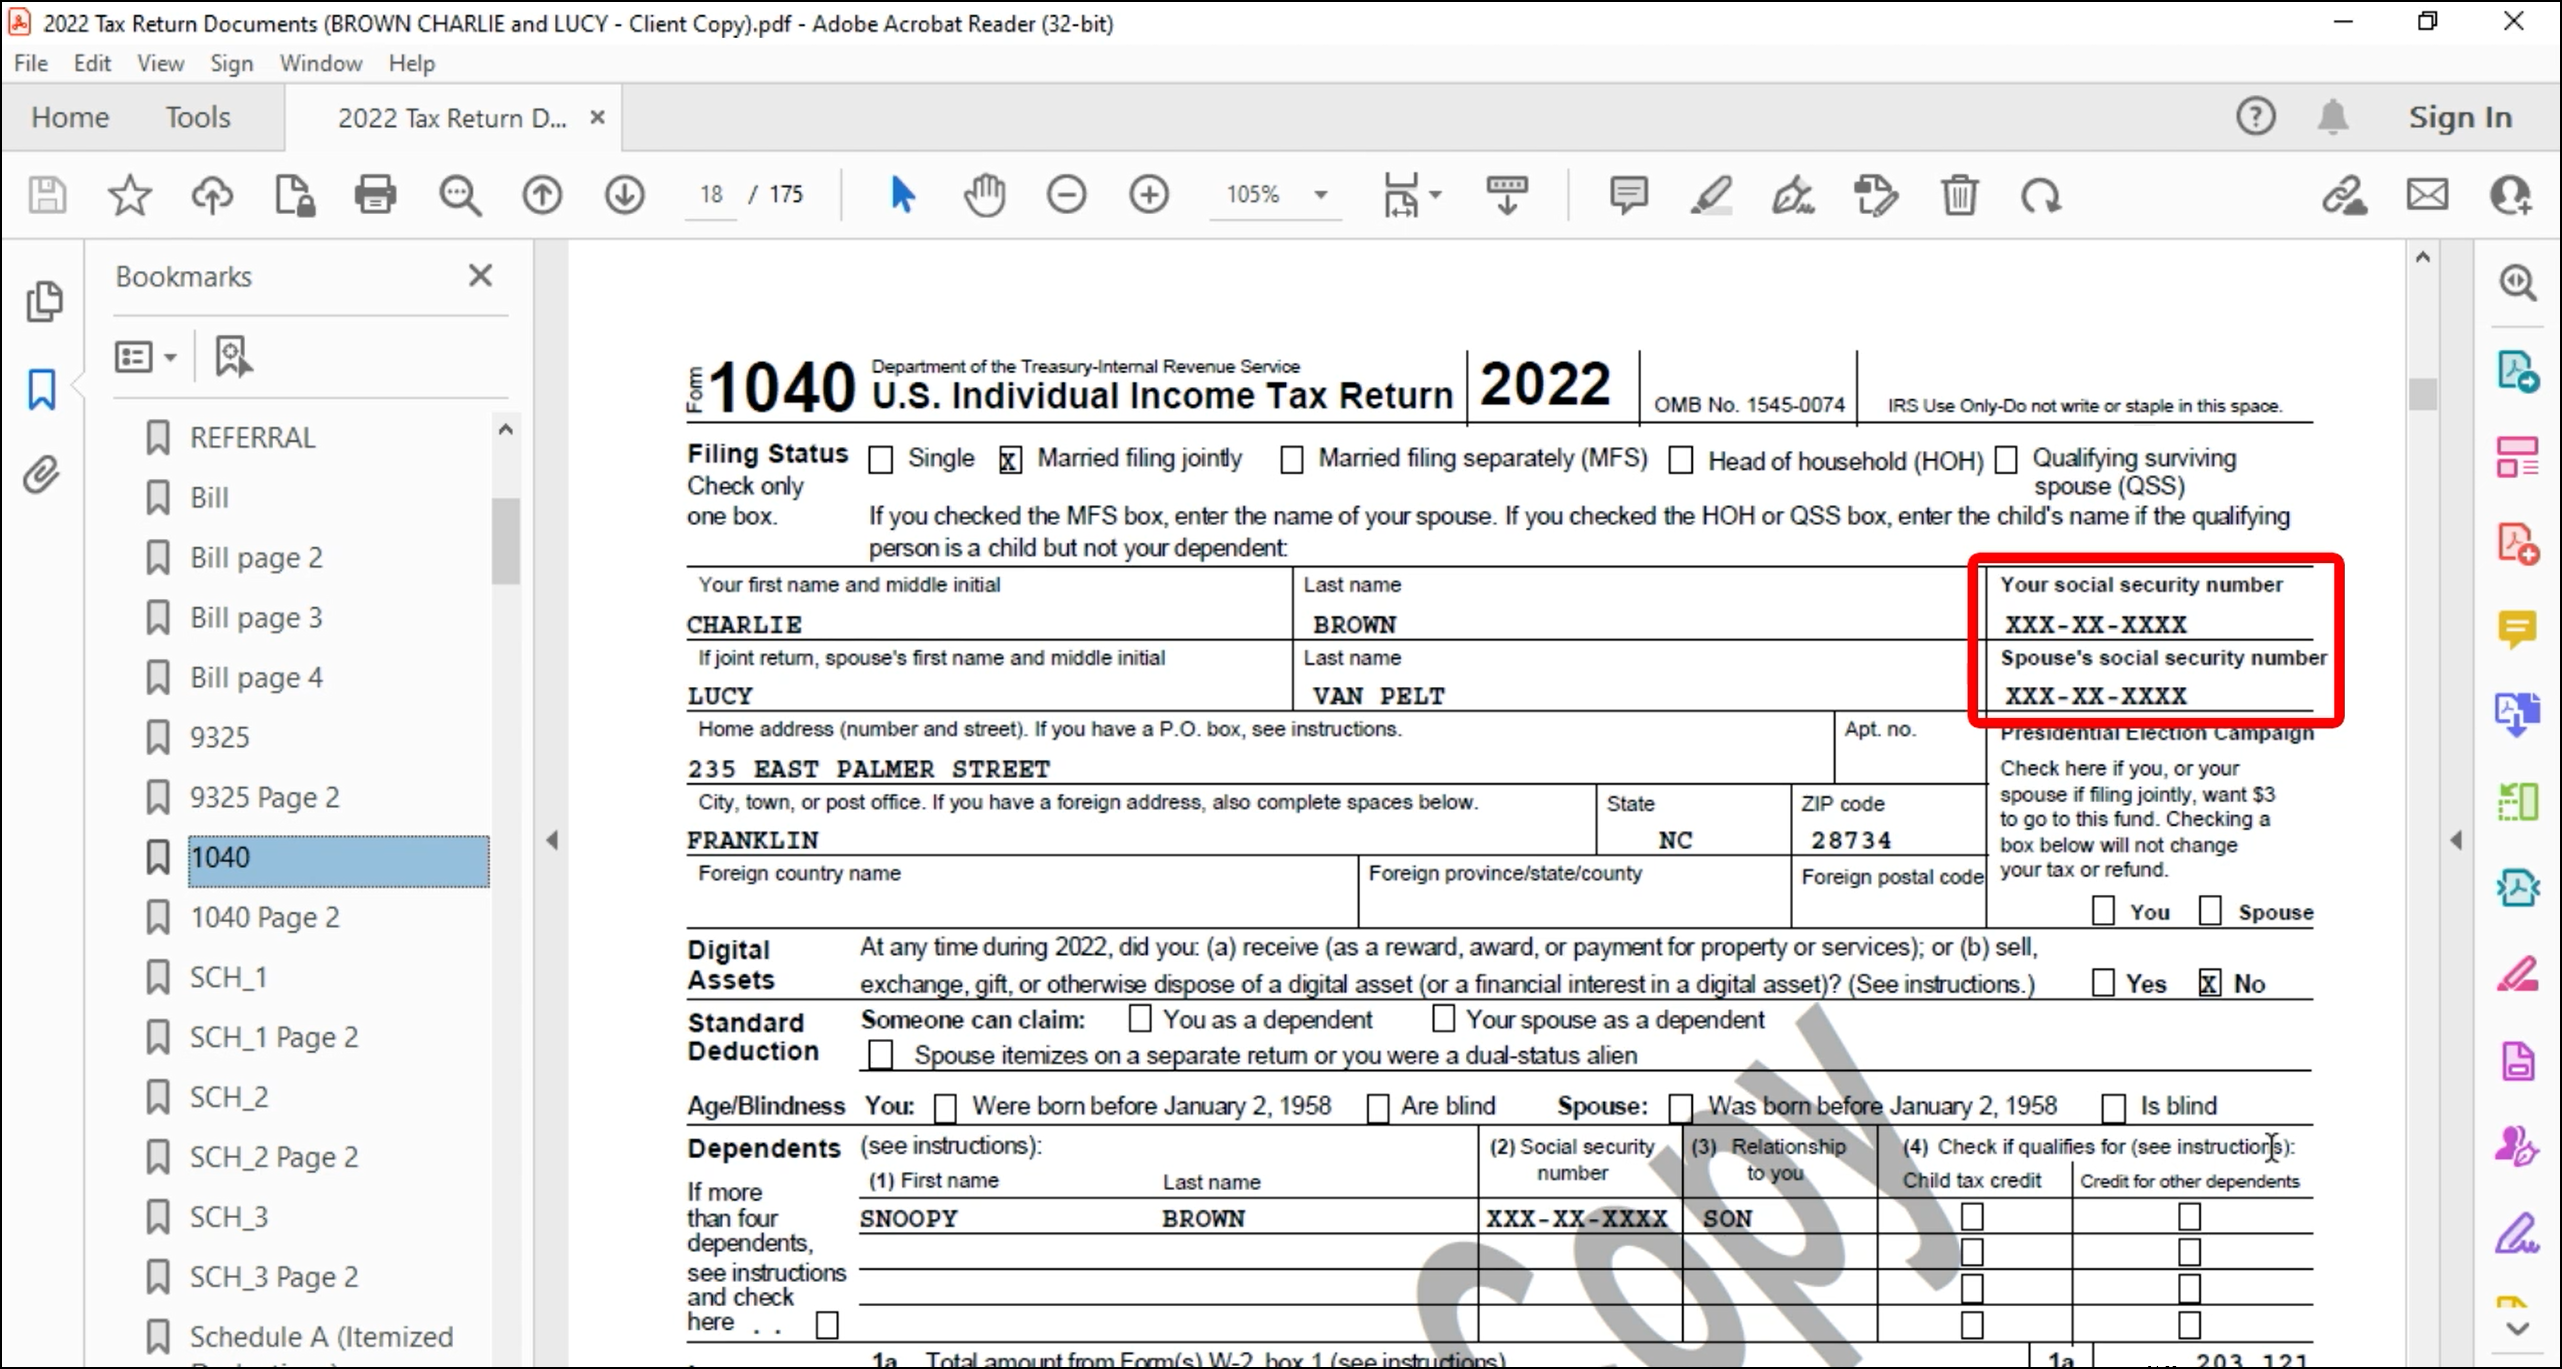Jump to the SCH_1 bookmark
Viewport: 2562px width, 1369px height.
[228, 977]
